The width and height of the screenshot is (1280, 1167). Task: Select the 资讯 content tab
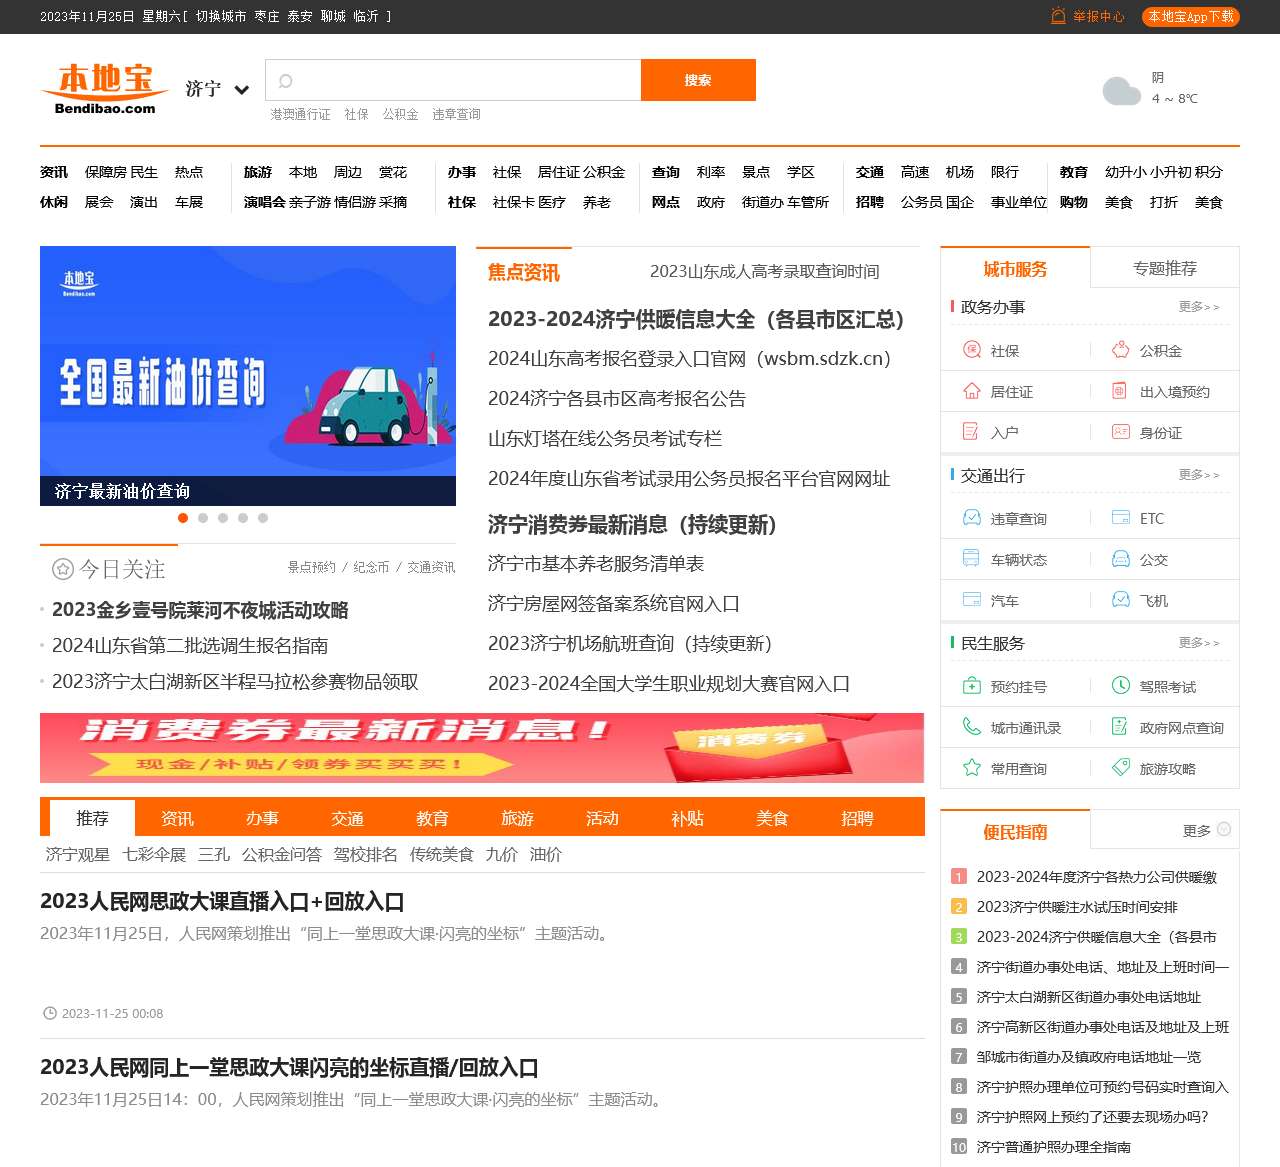click(x=177, y=818)
